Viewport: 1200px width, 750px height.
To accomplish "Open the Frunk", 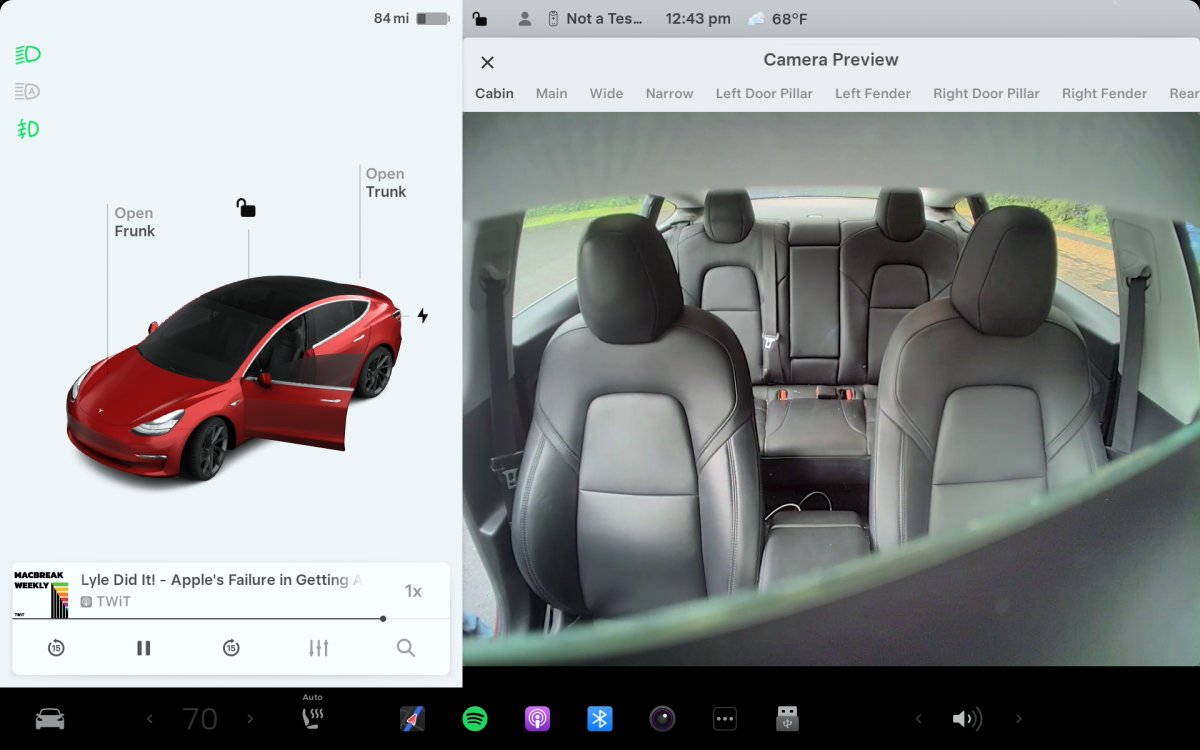I will point(134,222).
